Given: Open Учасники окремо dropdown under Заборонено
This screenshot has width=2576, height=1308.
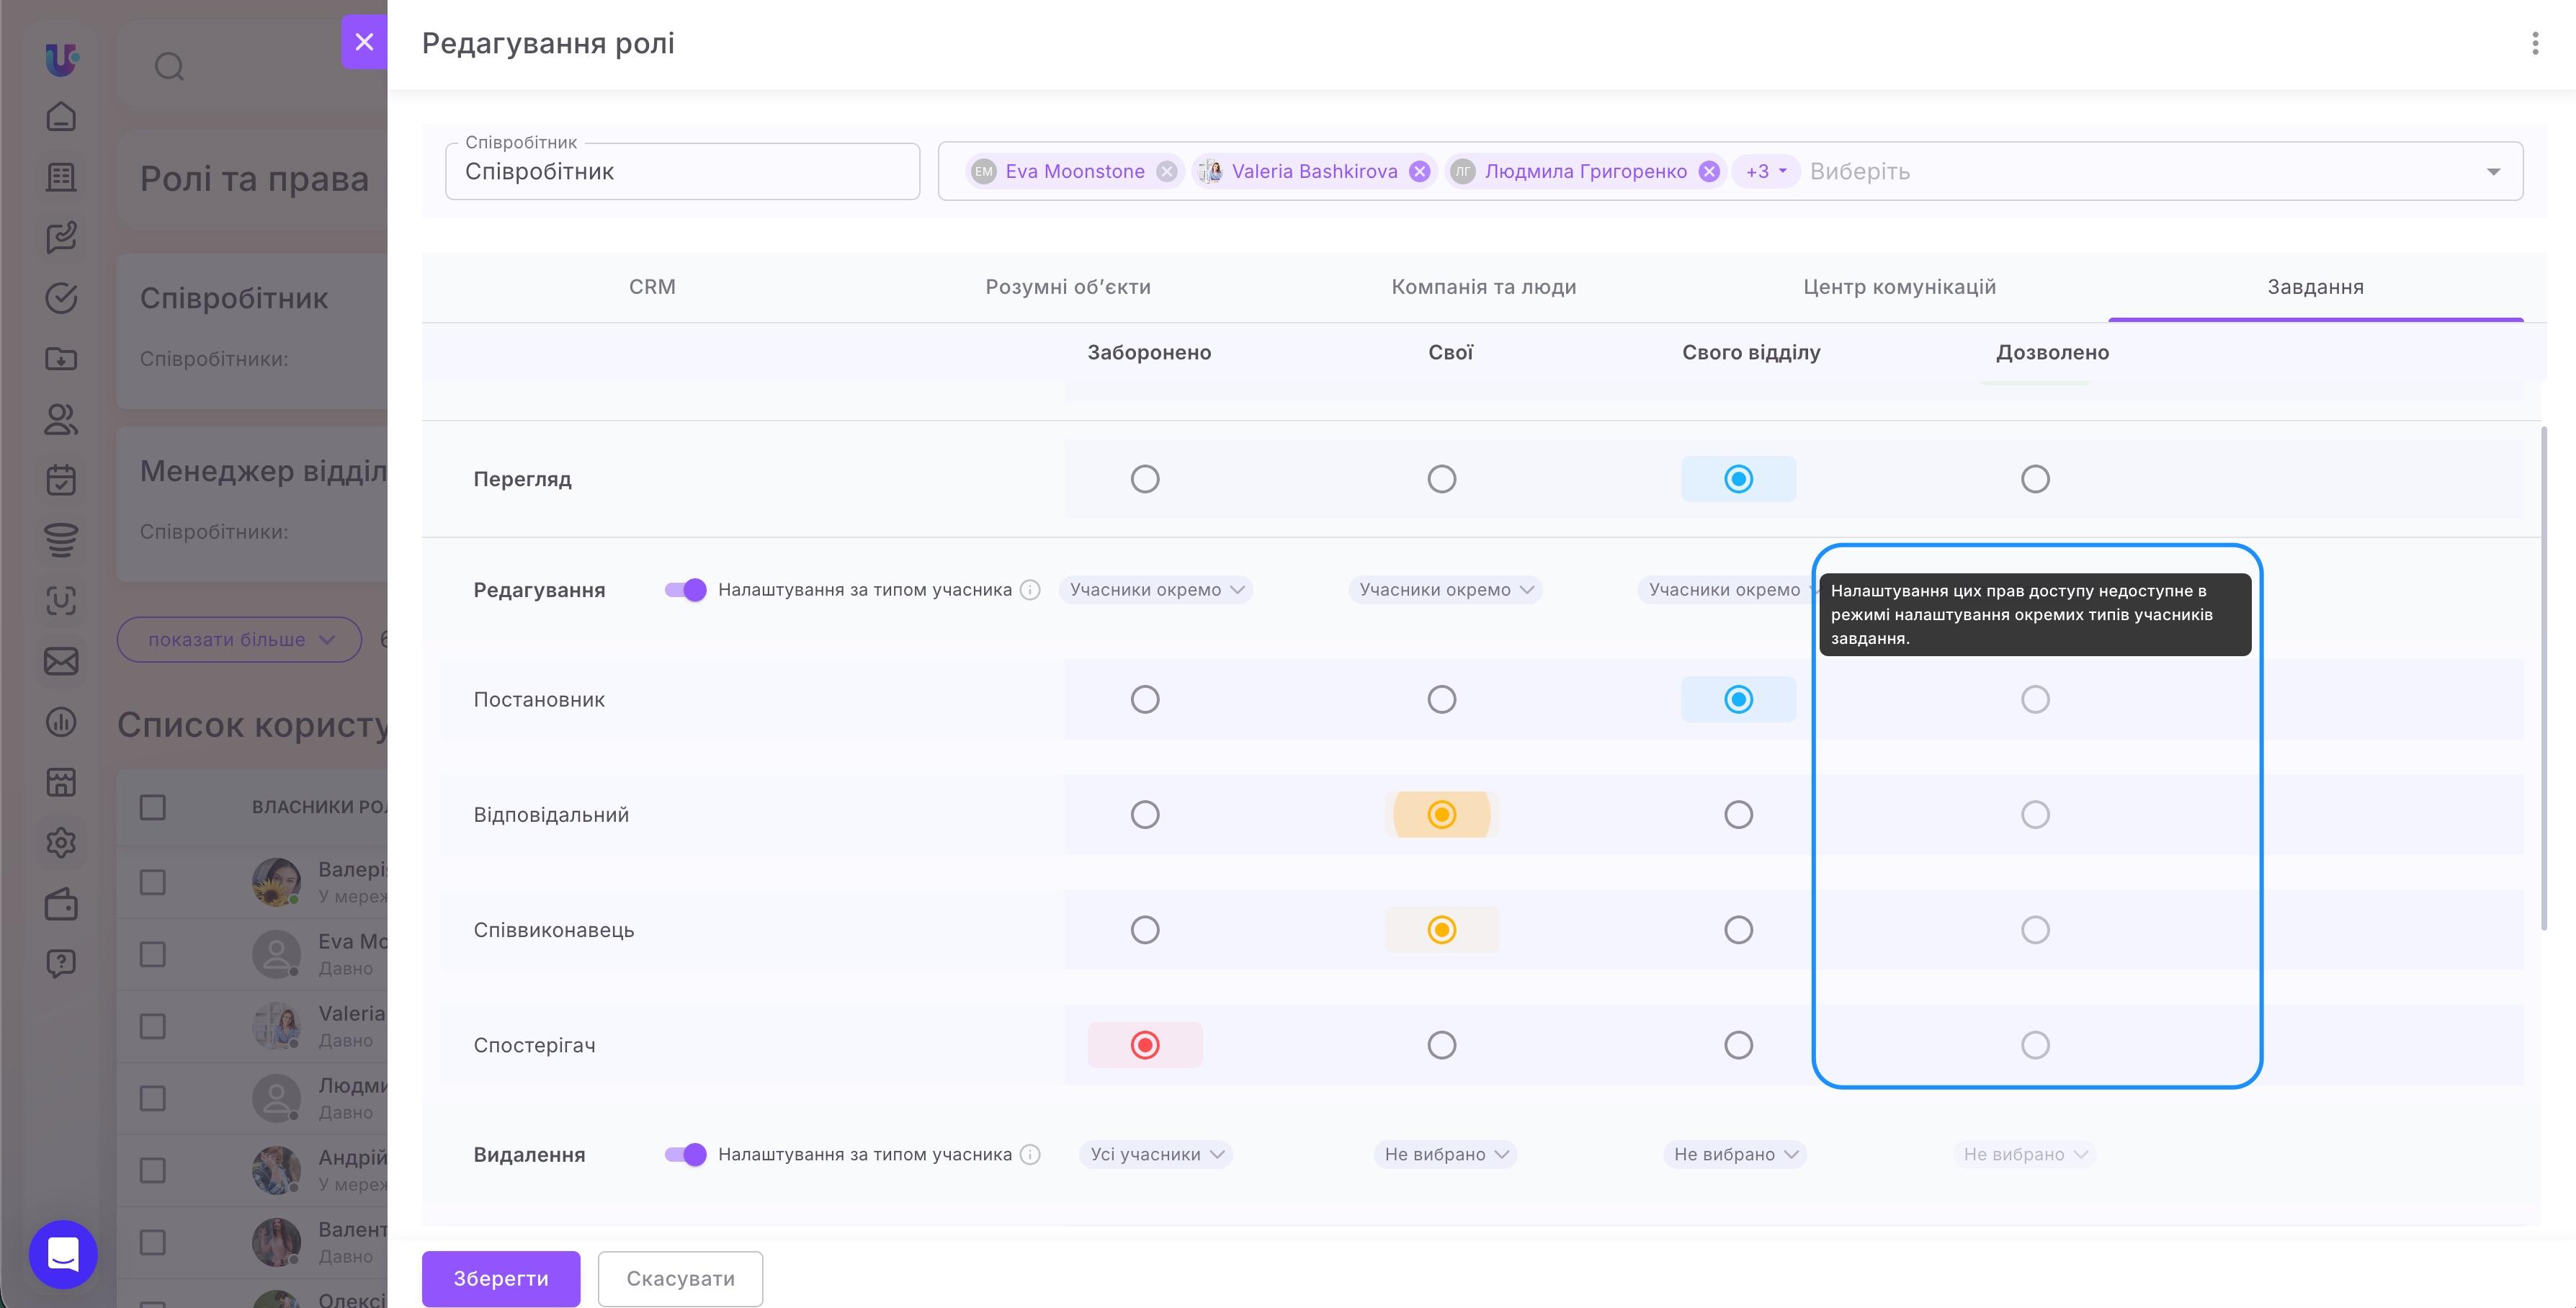Looking at the screenshot, I should [1156, 590].
